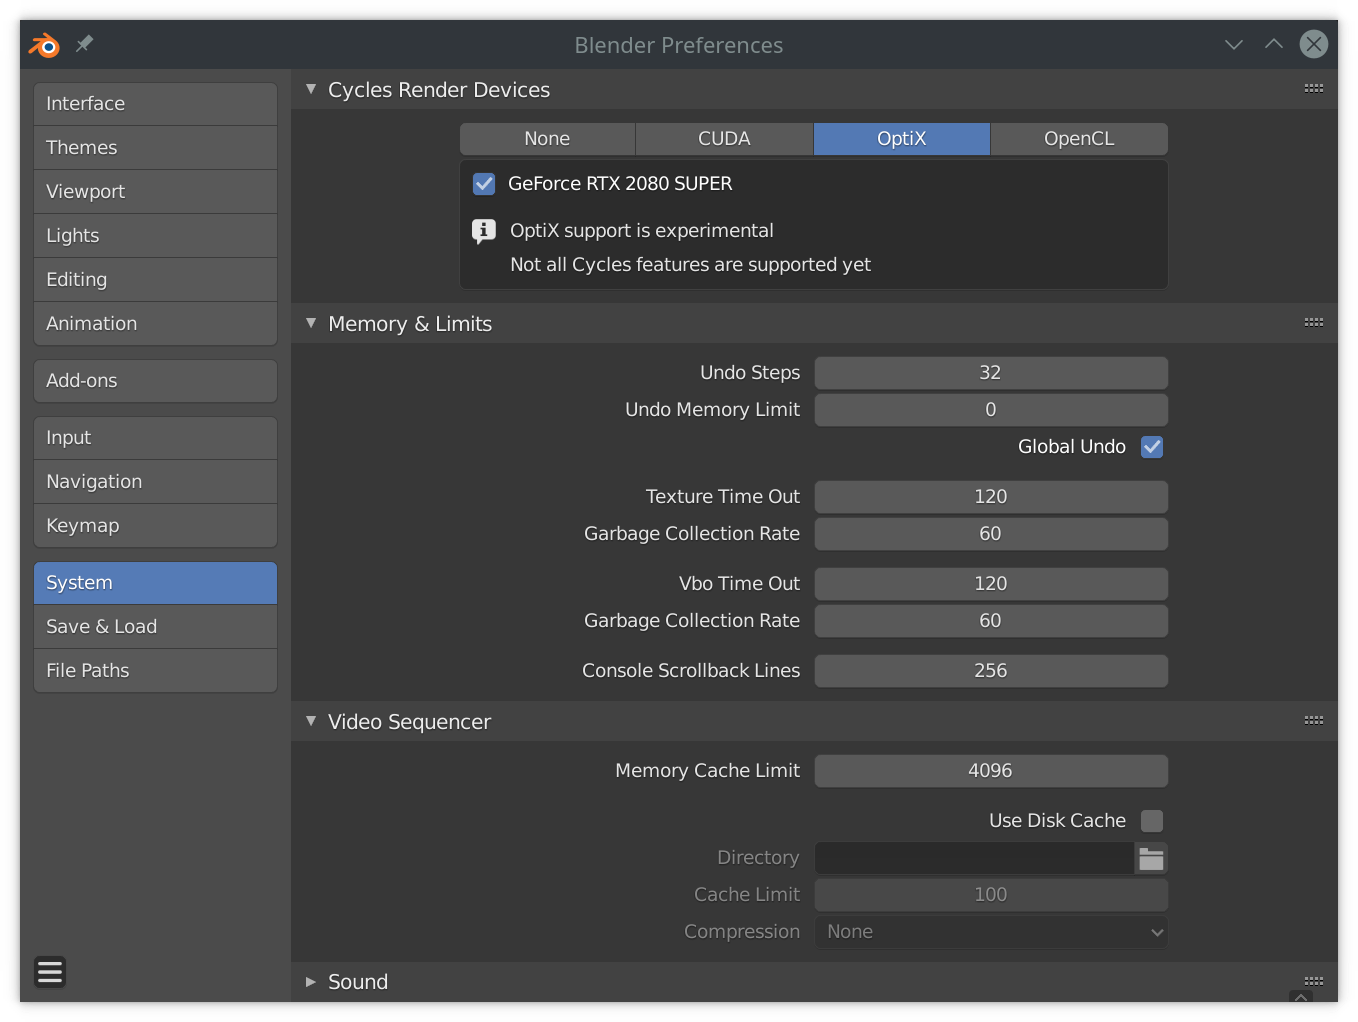Click the Vbo Time Out field
The width and height of the screenshot is (1358, 1022).
(991, 584)
